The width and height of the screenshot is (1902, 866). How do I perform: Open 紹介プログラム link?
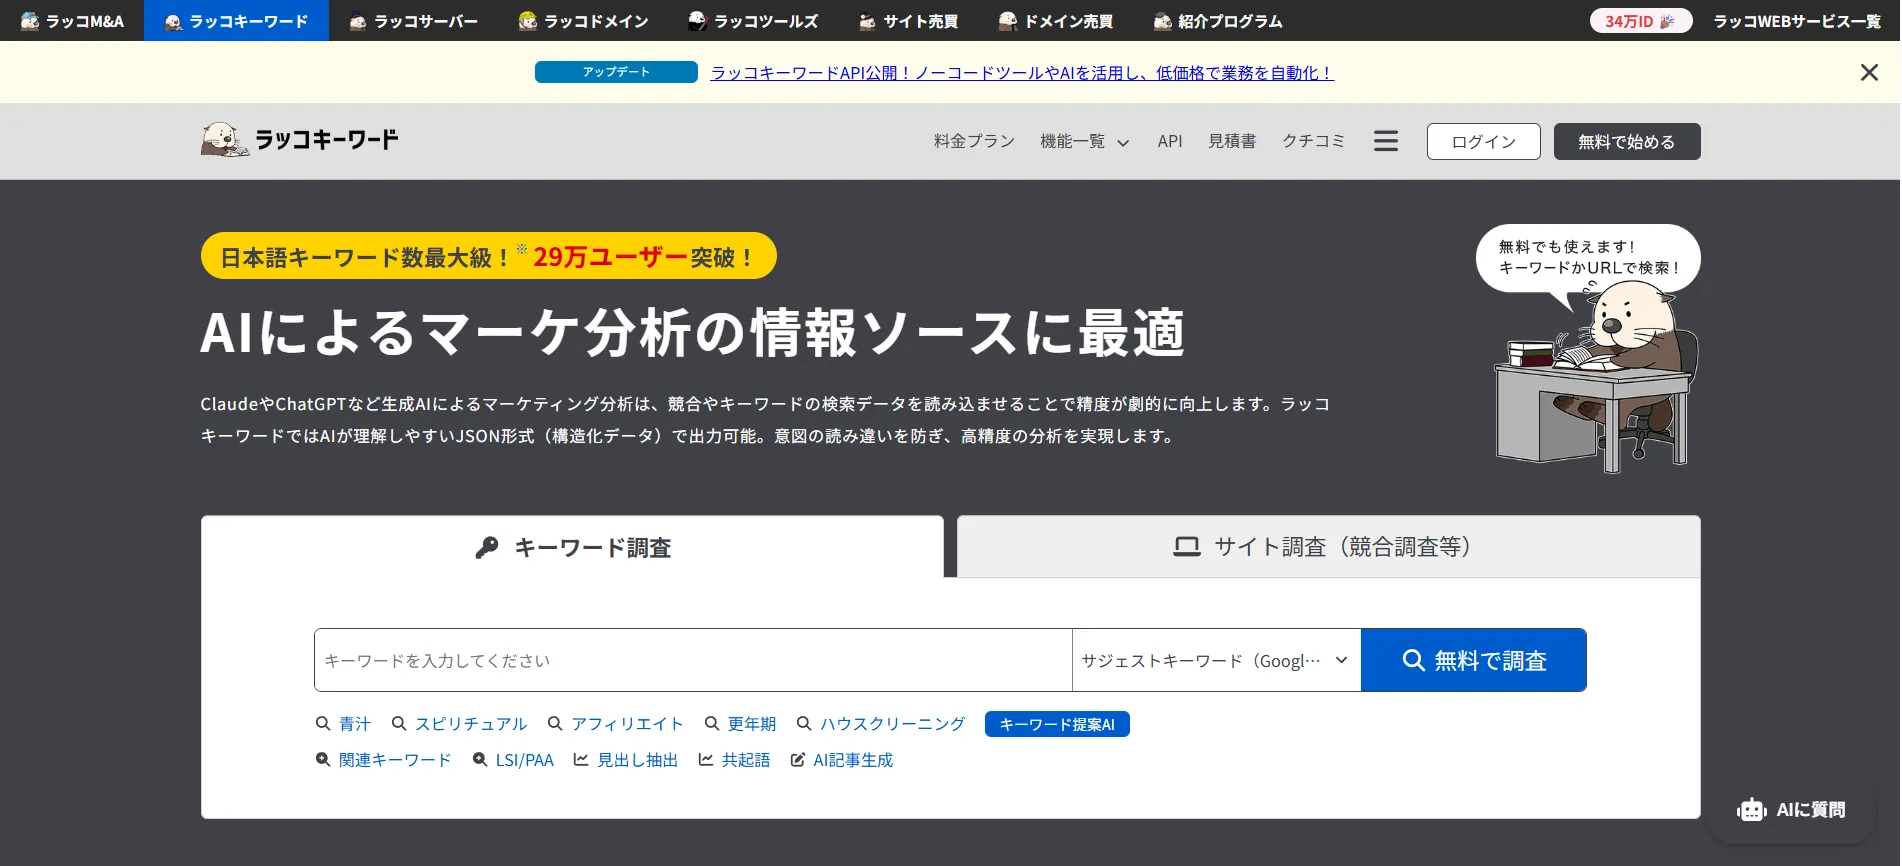(1217, 20)
